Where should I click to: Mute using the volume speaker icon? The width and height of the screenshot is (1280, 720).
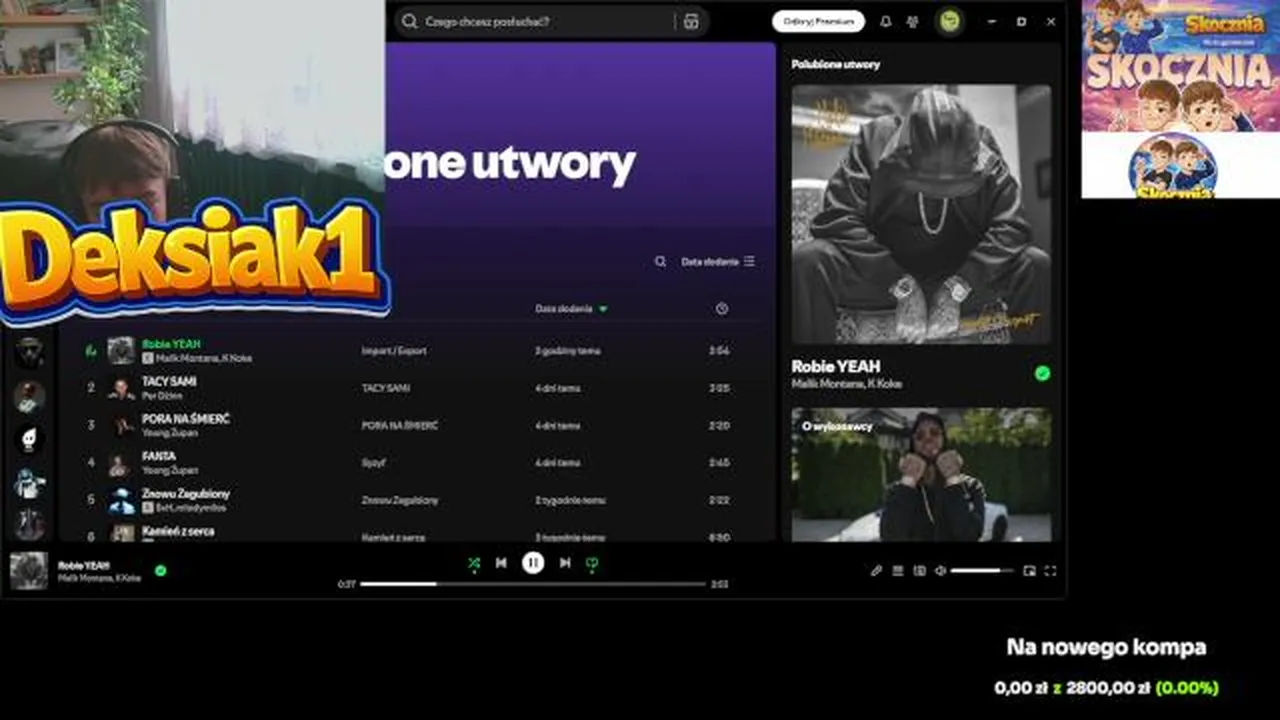coord(940,571)
